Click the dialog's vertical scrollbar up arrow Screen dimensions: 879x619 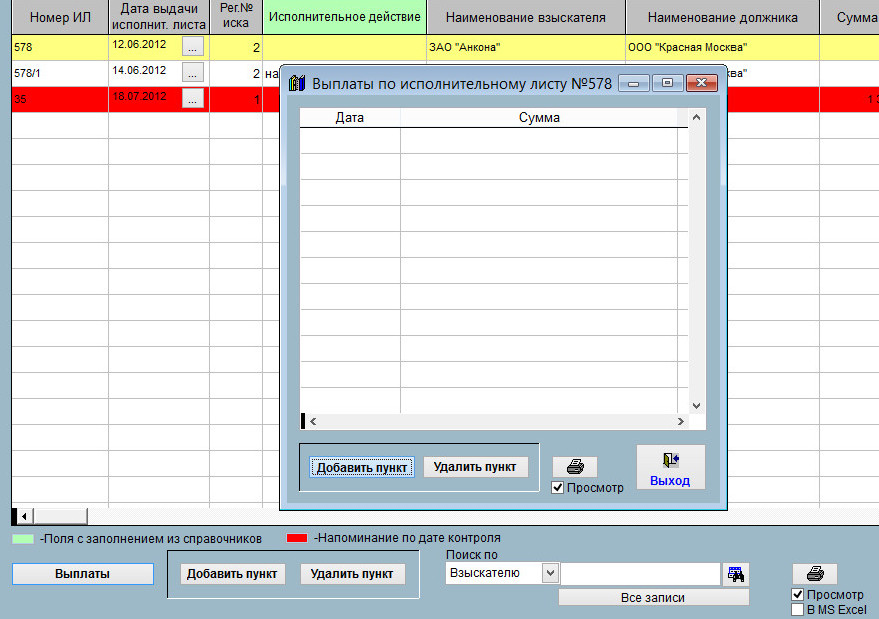696,117
